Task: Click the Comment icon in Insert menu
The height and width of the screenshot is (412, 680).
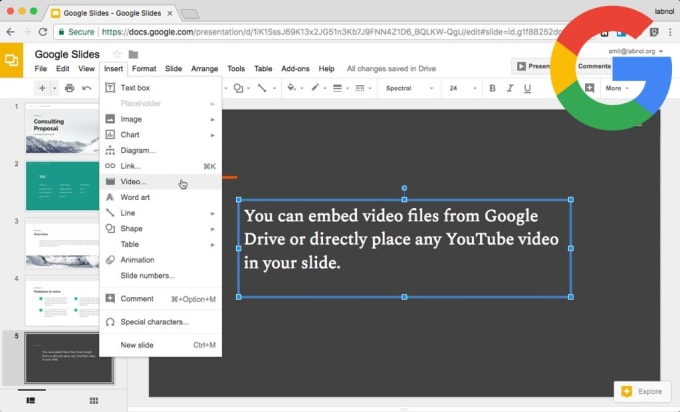Action: [x=110, y=298]
